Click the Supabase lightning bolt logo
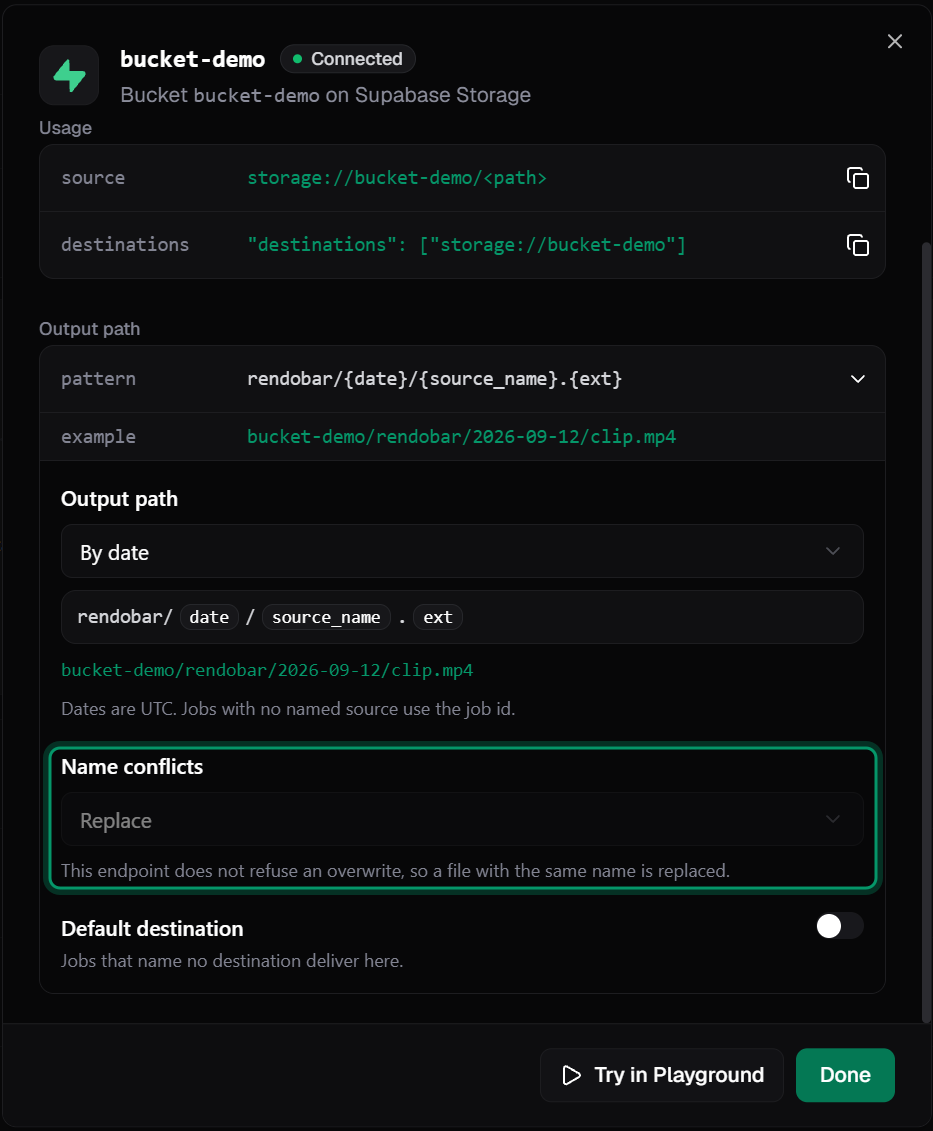Image resolution: width=933 pixels, height=1131 pixels. coord(69,76)
